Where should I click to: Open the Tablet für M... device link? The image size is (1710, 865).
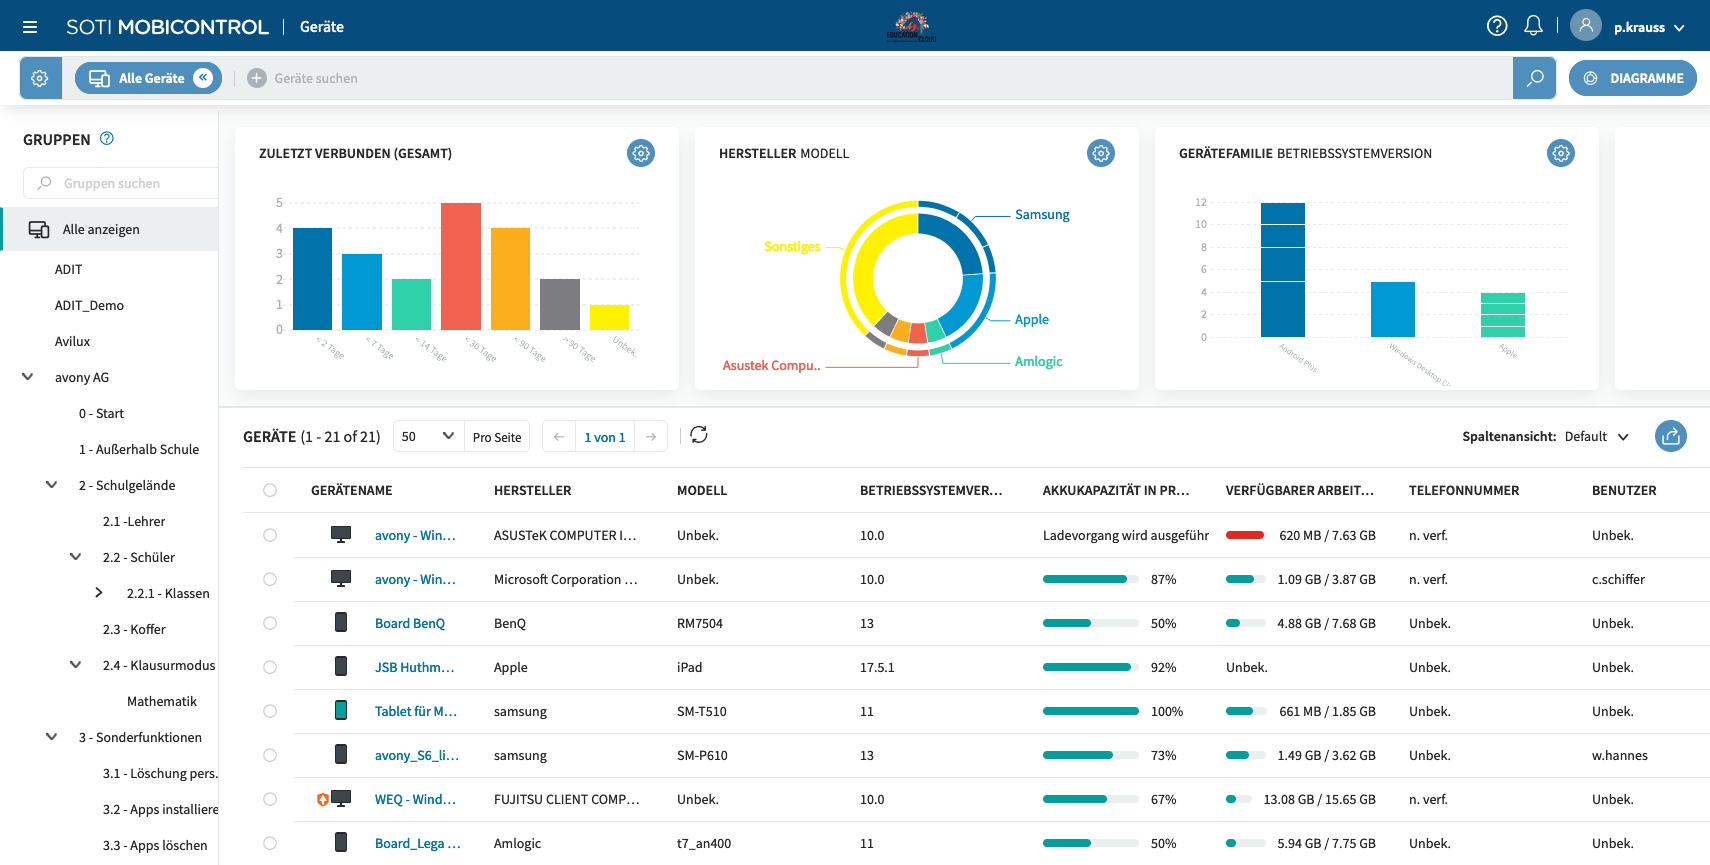pos(415,711)
